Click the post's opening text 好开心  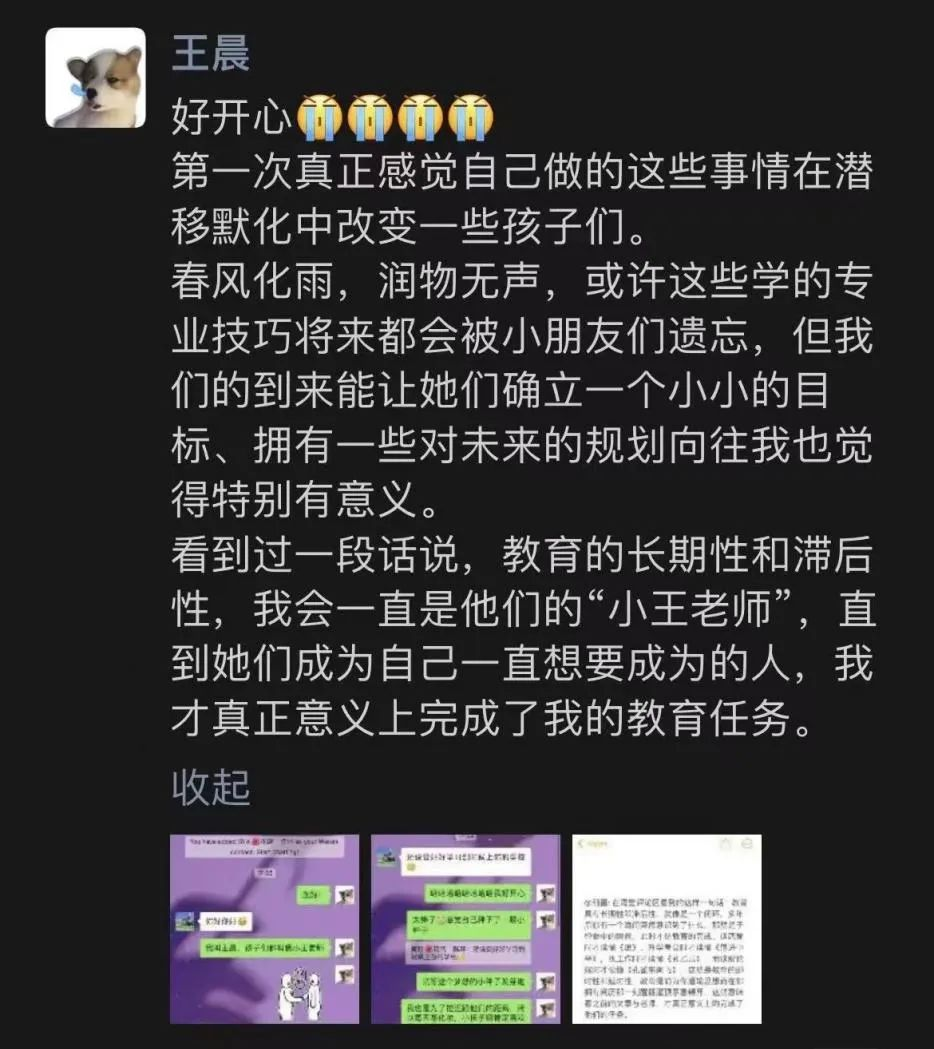point(232,118)
